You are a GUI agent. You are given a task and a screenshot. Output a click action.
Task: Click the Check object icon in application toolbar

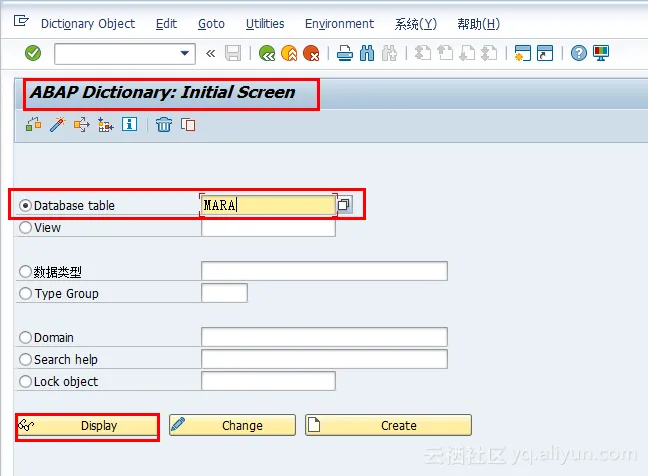click(x=34, y=124)
